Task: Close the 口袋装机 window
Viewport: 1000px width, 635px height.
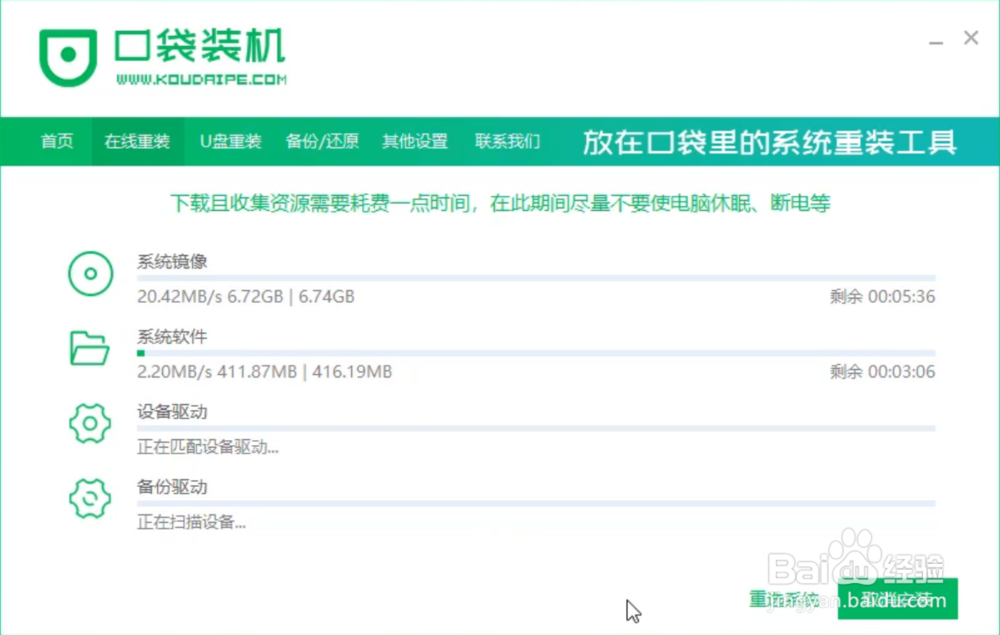Action: tap(971, 38)
